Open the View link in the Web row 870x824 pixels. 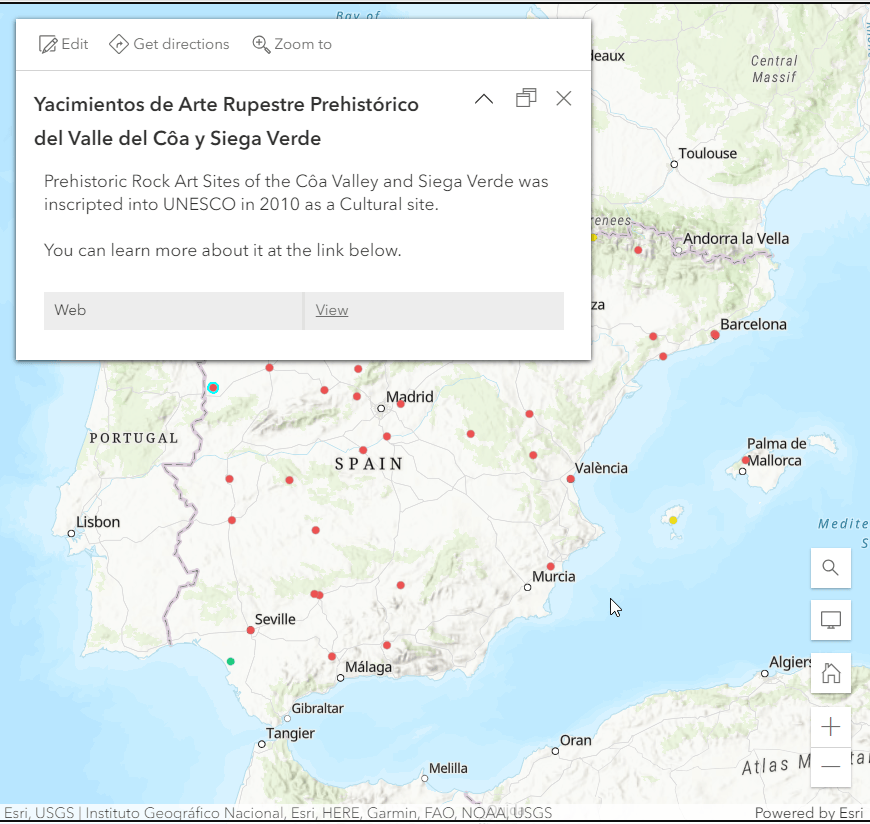click(x=332, y=310)
